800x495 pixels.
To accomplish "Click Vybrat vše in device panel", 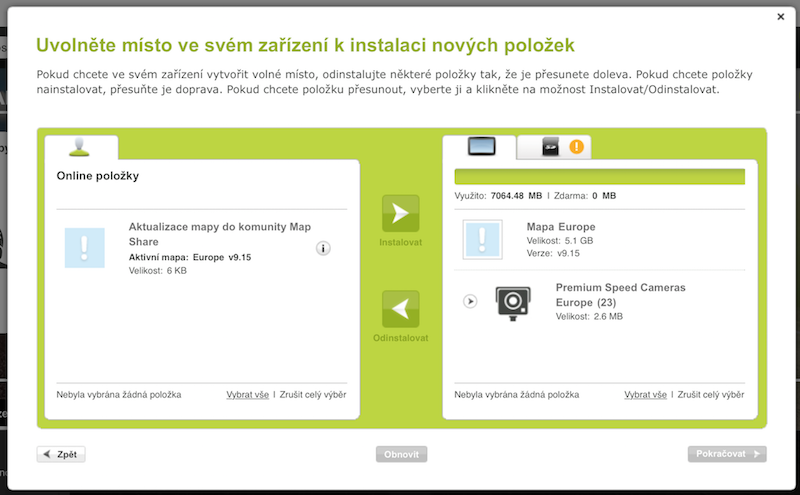I will tap(645, 395).
